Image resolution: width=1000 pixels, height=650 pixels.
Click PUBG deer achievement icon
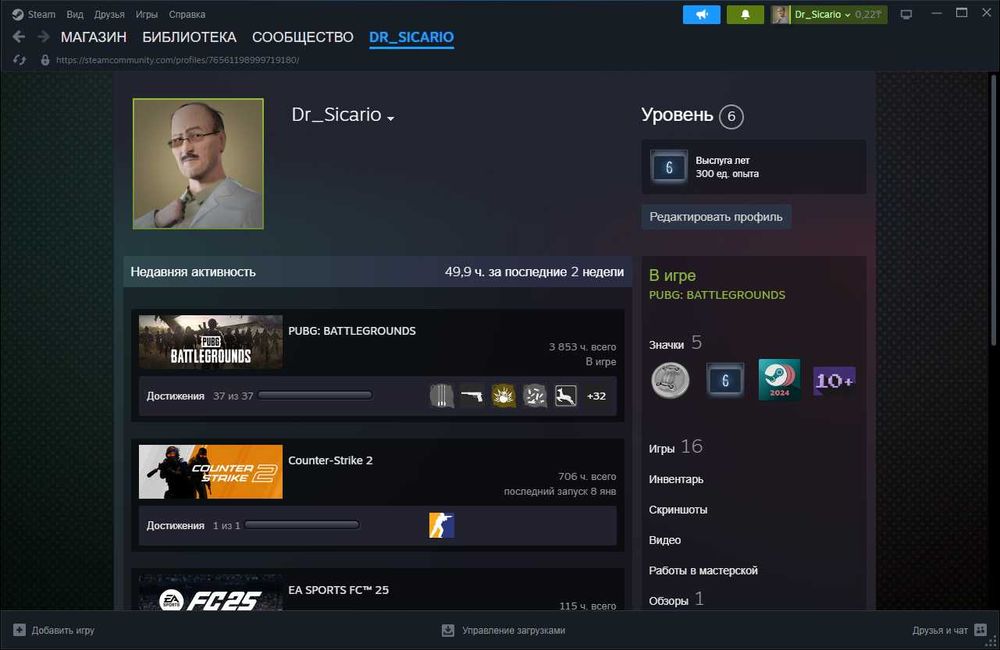pyautogui.click(x=566, y=395)
